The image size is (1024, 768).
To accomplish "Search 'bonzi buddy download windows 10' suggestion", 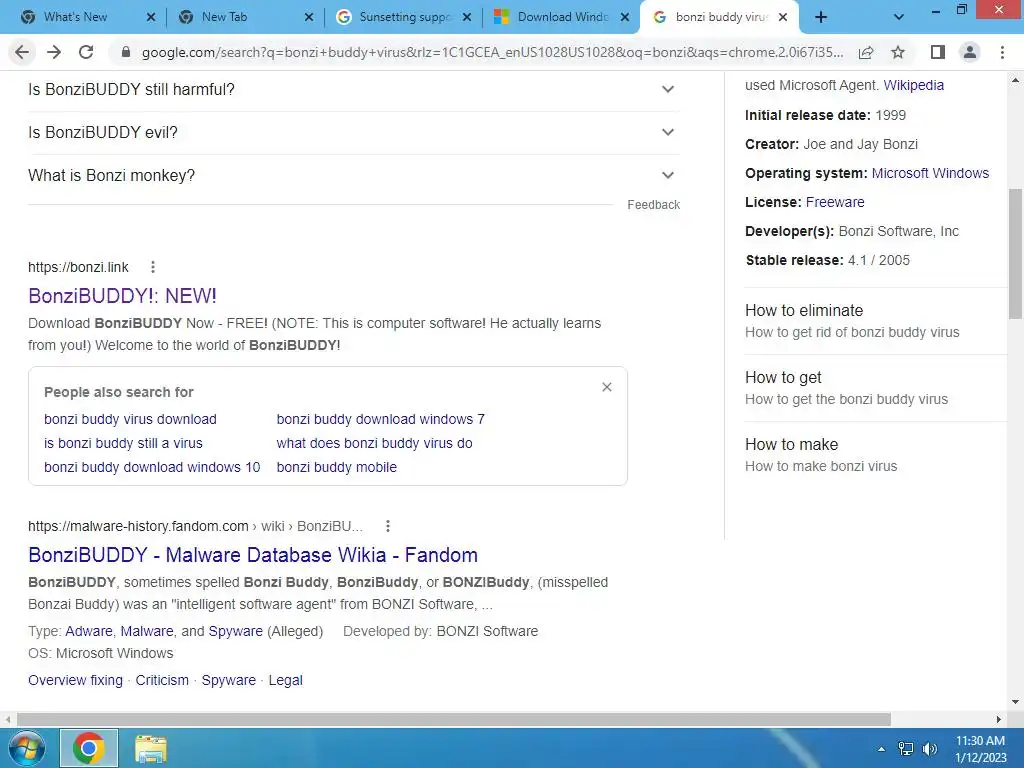I will coord(152,468).
